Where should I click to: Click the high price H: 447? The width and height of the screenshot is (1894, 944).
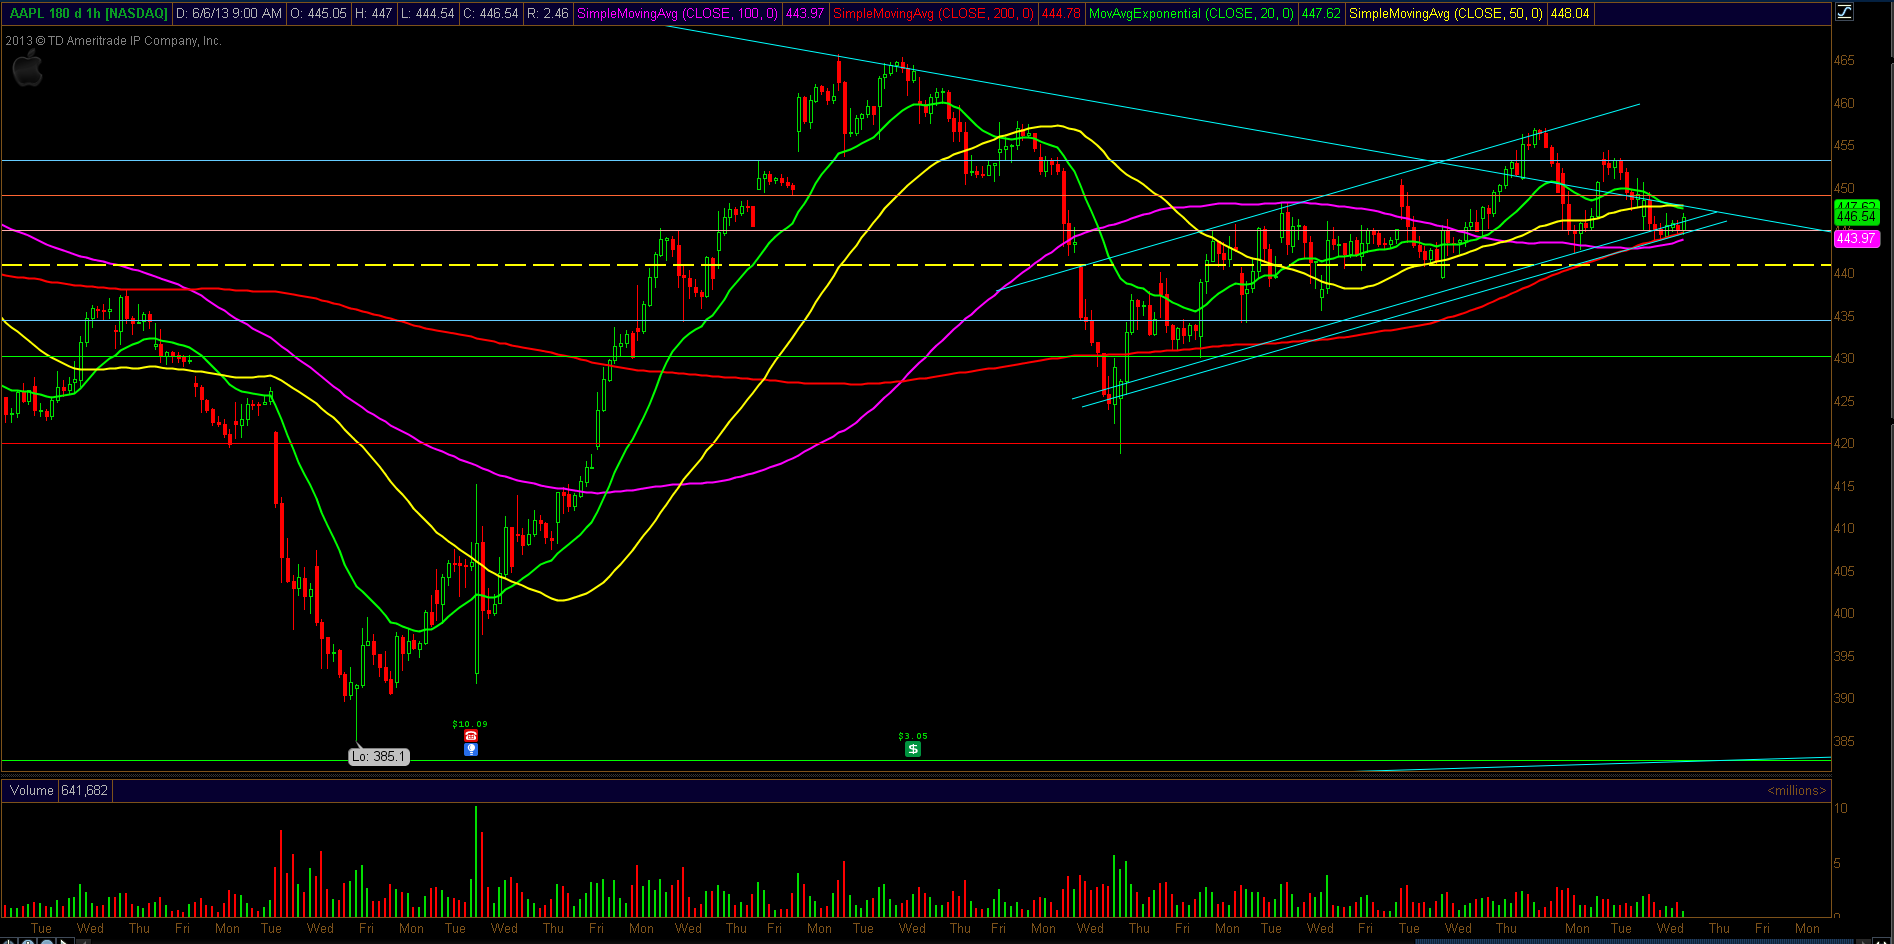374,14
